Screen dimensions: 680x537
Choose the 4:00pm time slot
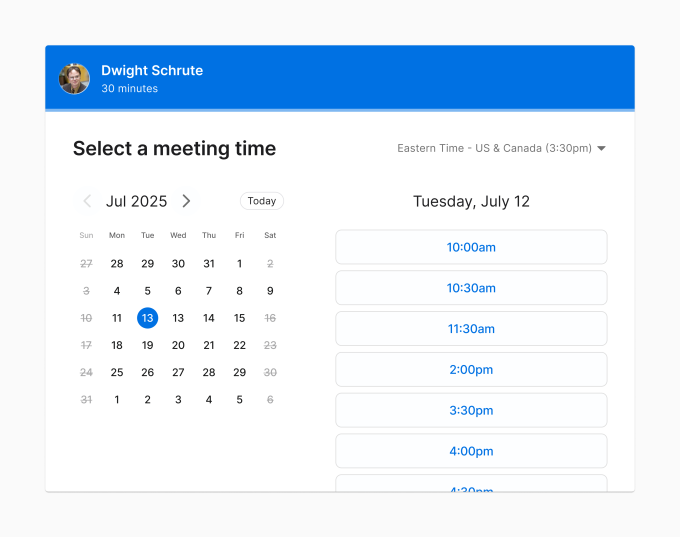tap(471, 451)
